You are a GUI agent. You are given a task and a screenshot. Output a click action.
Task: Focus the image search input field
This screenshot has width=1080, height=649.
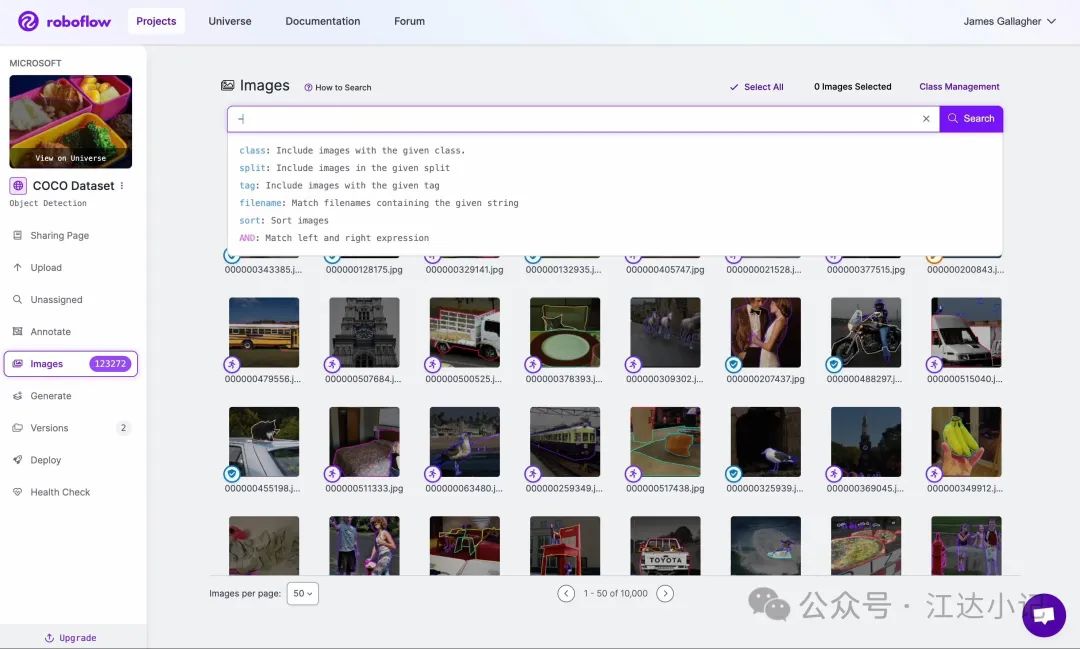pos(583,119)
